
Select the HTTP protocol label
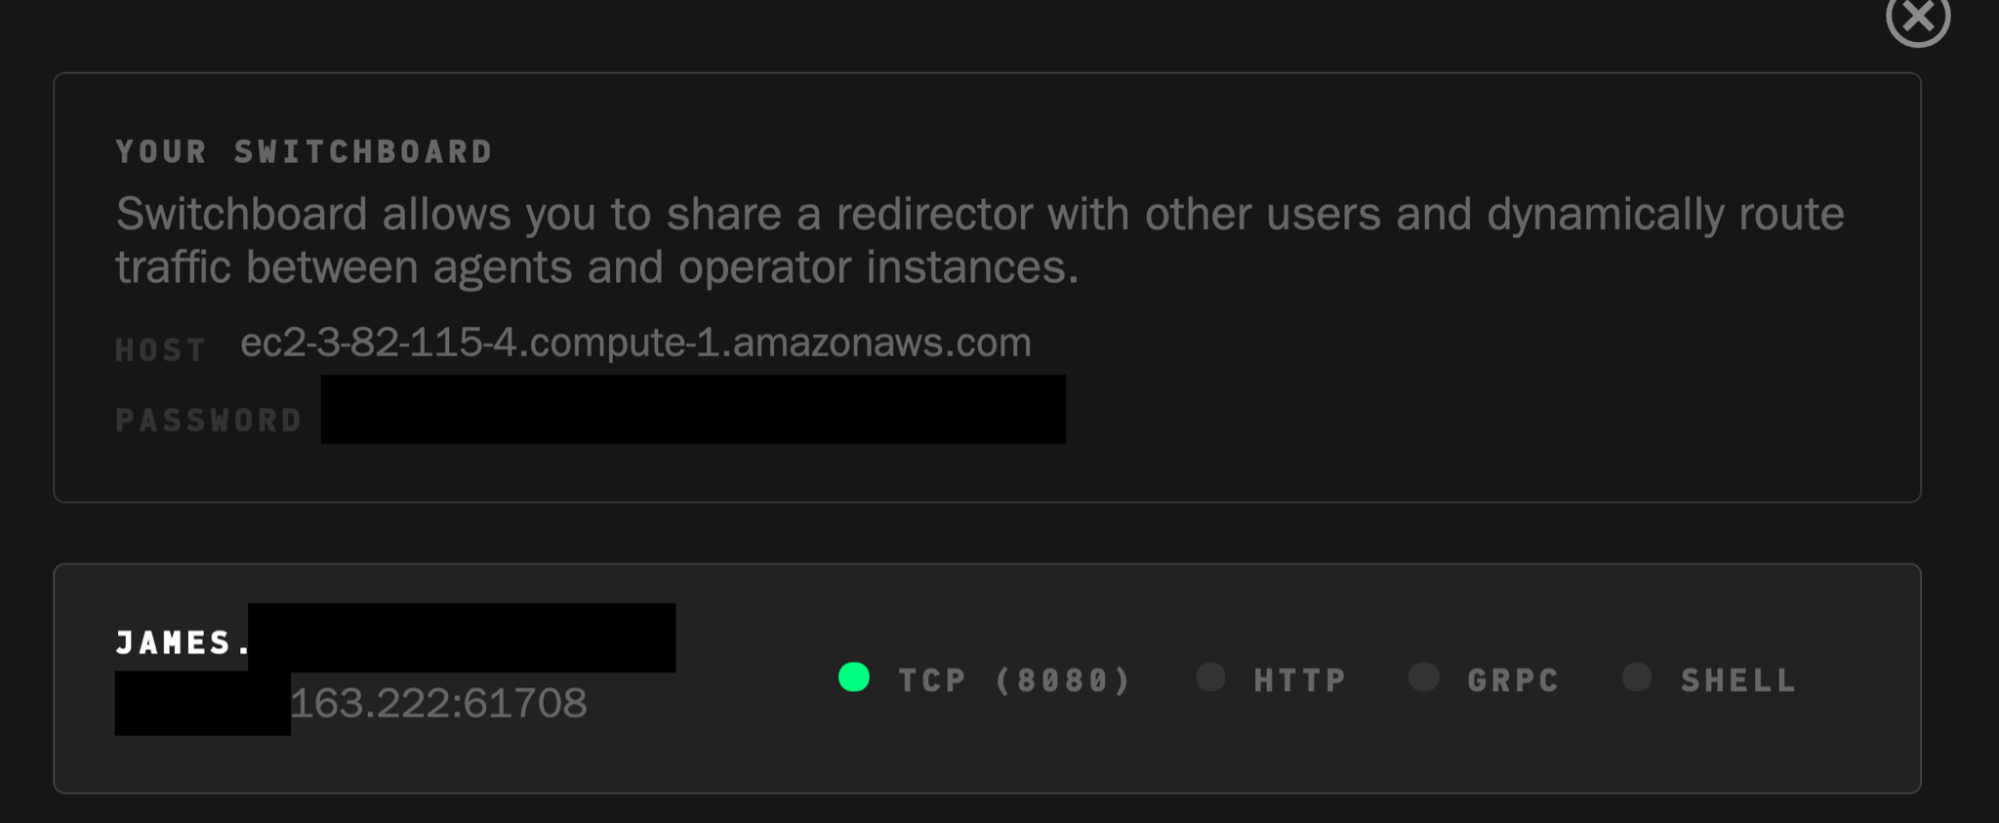coord(1300,680)
